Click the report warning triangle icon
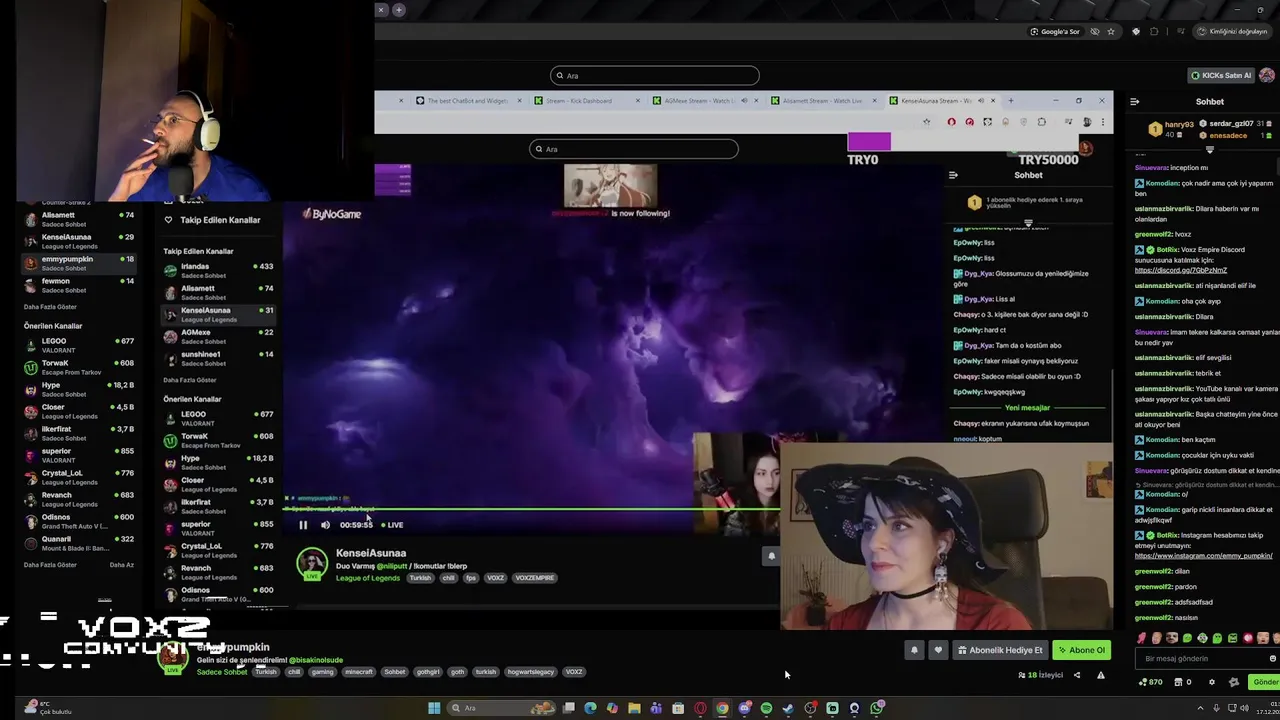Screen dimensions: 1280x720 (1101, 675)
